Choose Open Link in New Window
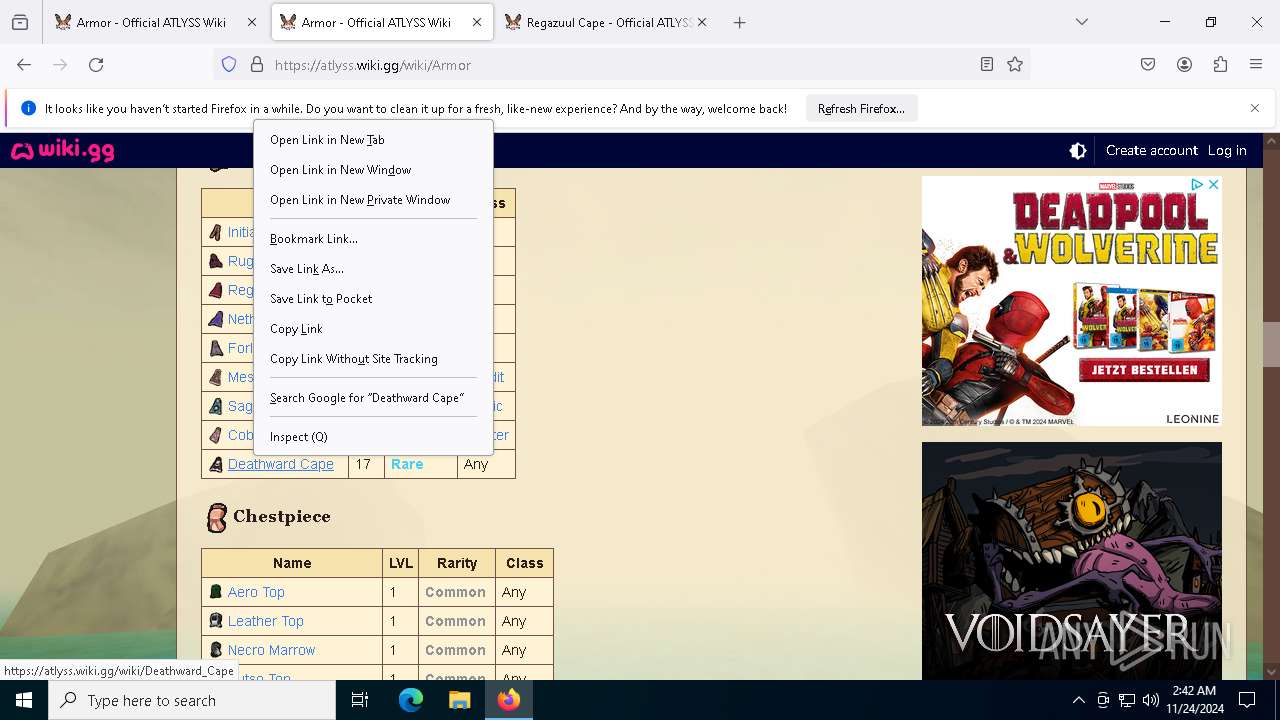This screenshot has height=720, width=1280. point(373,170)
